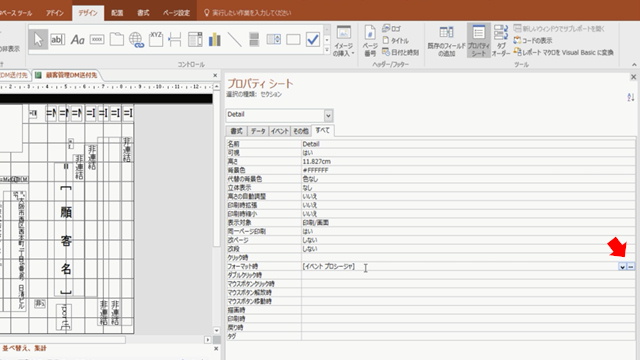
Task: Select the pointer selection tool
Action: coord(38,40)
